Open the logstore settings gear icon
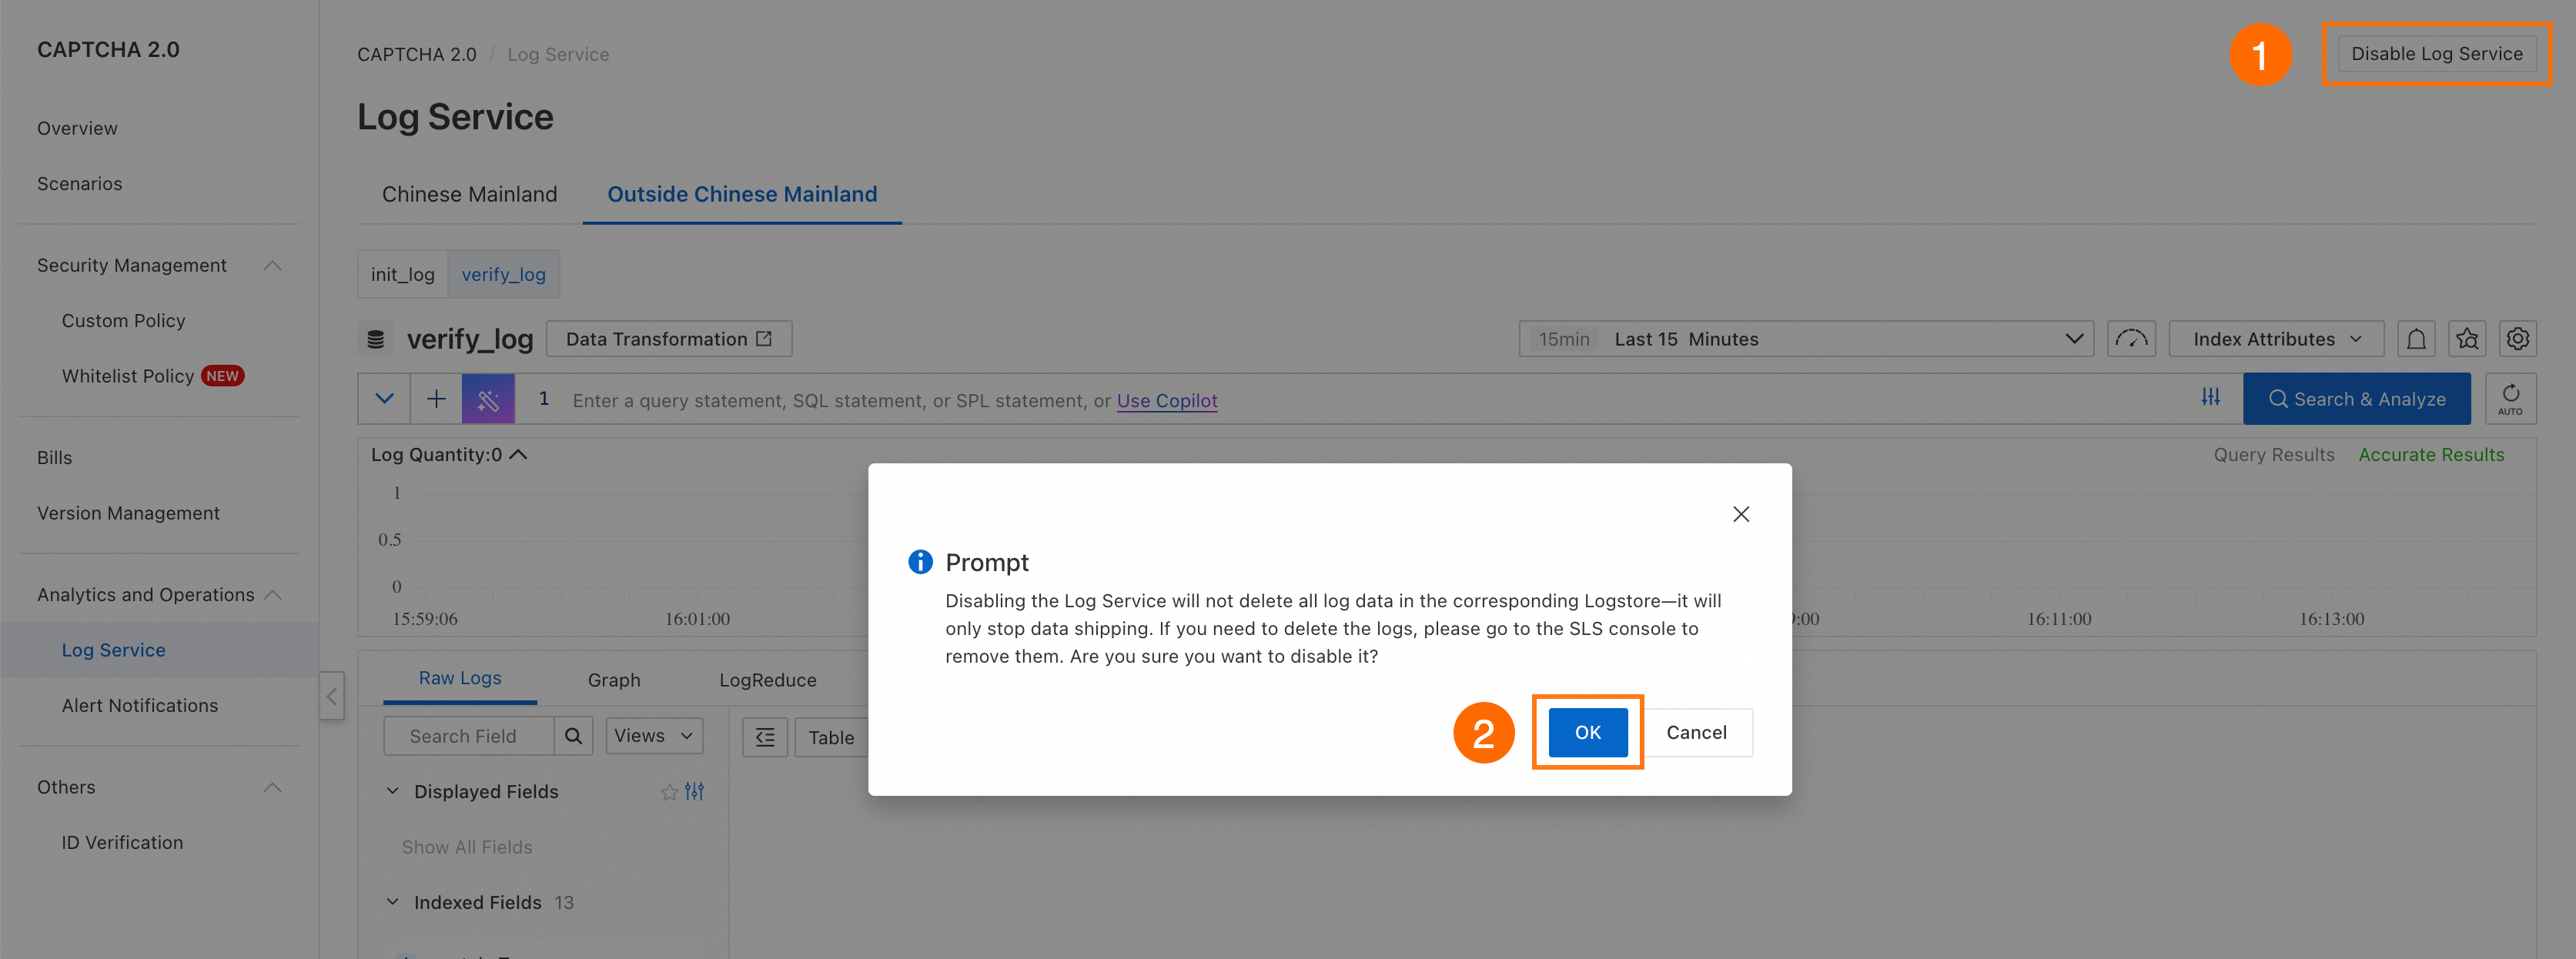The image size is (2576, 959). [2517, 339]
